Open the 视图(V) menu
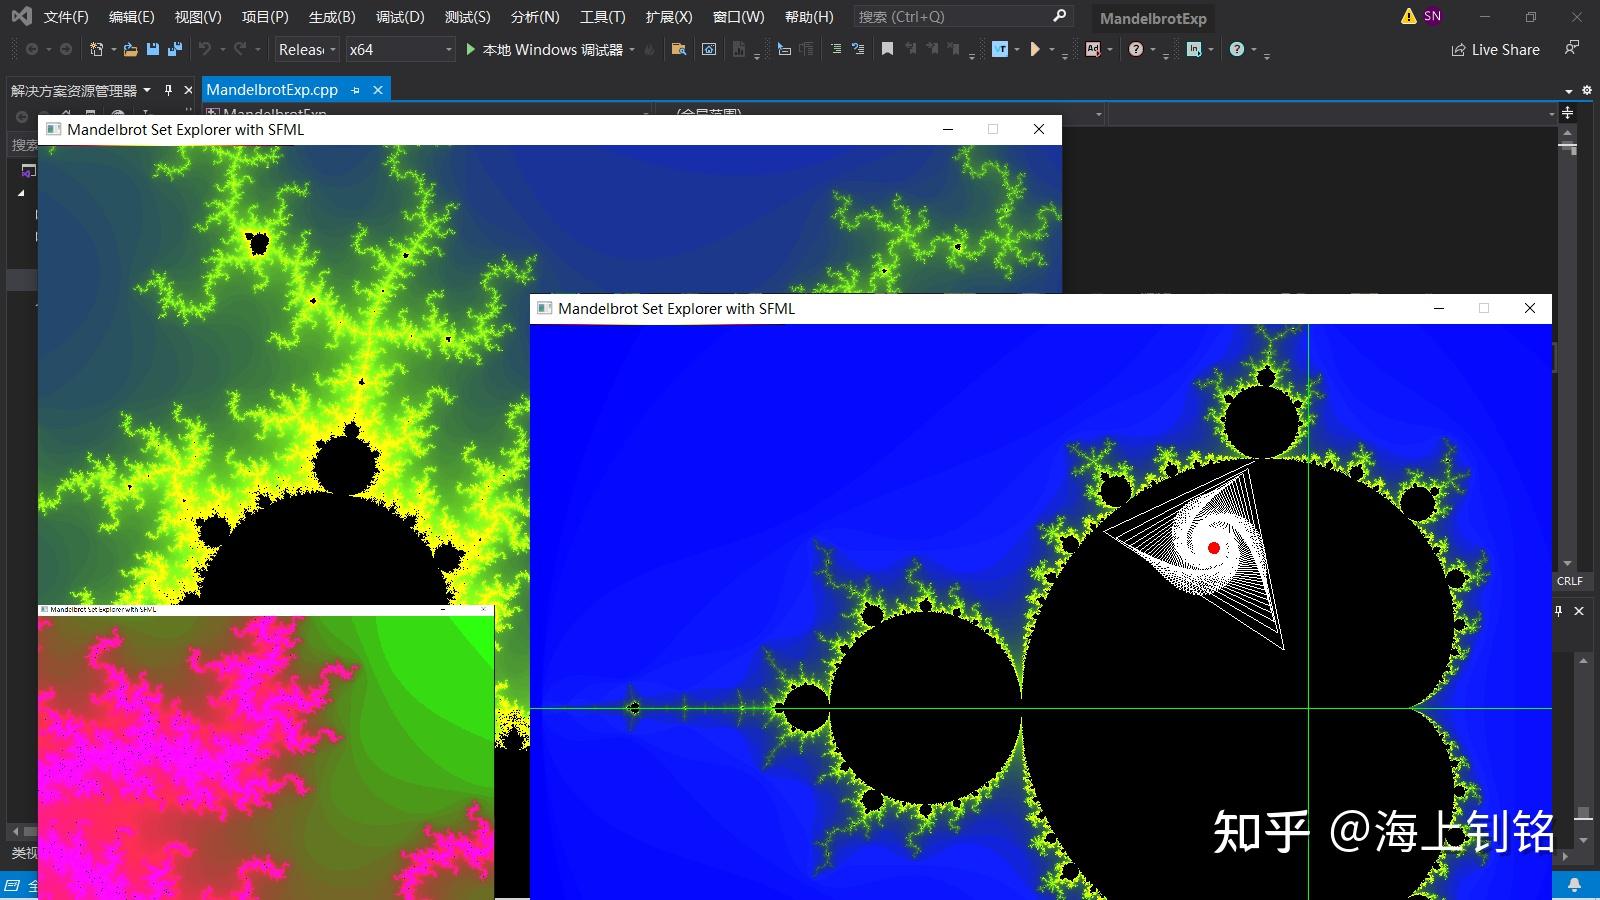This screenshot has height=900, width=1600. (198, 17)
